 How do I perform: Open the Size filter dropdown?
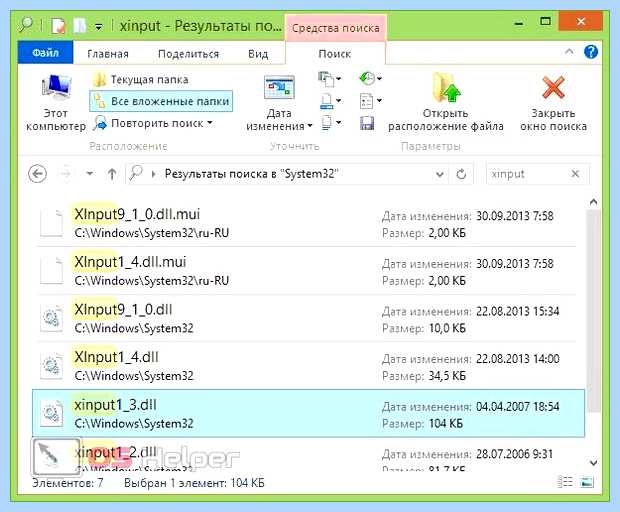(329, 101)
